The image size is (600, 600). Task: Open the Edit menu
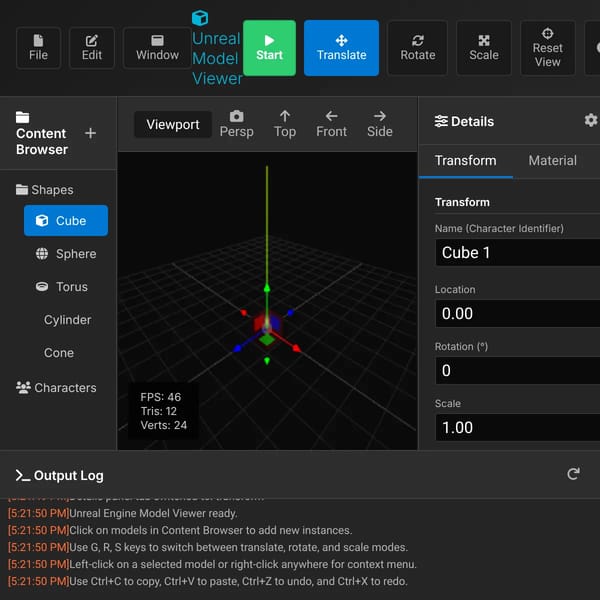tap(92, 48)
